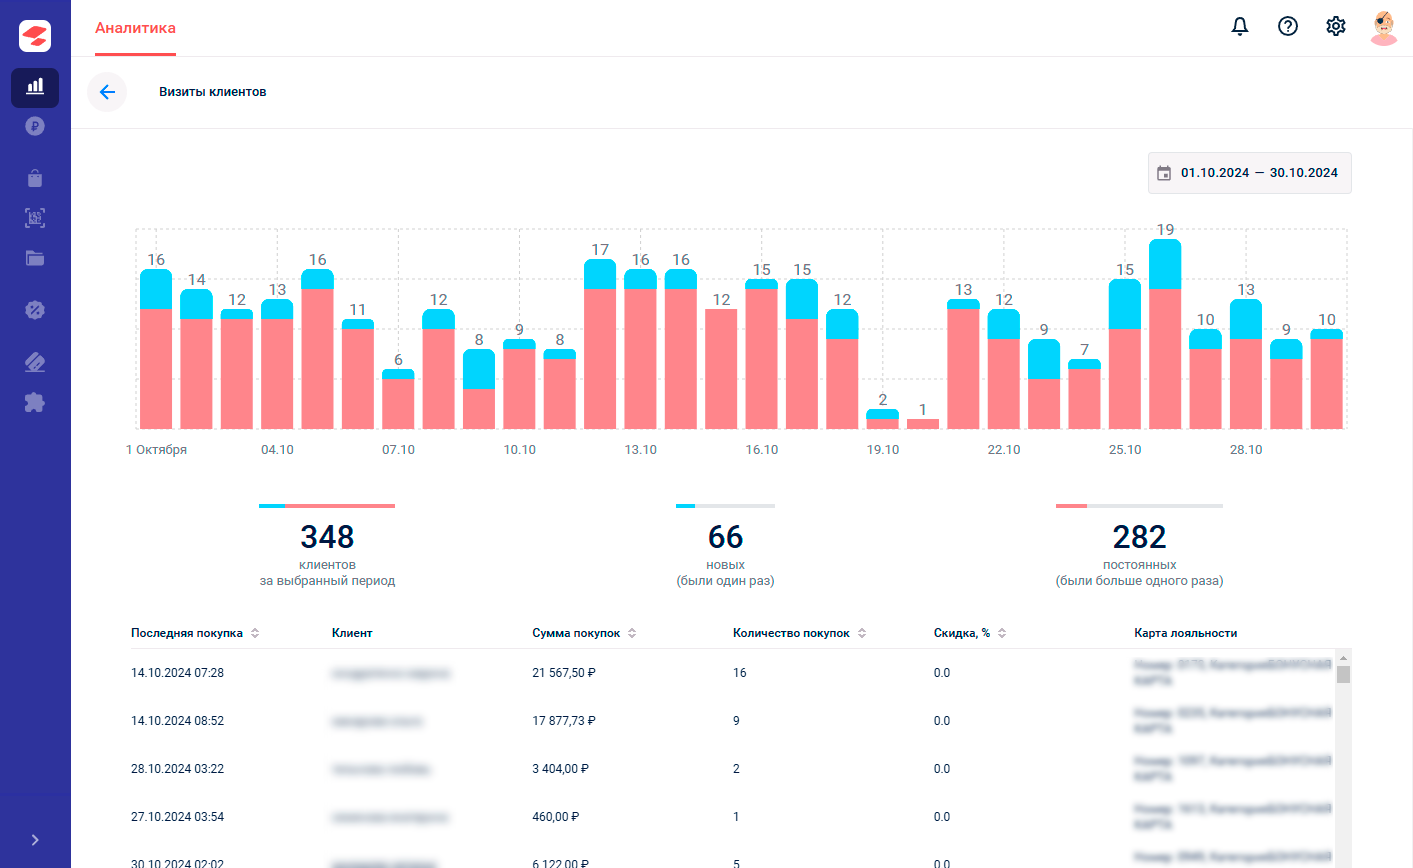This screenshot has height=868, width=1413.
Task: Click the progress bar above 66
Action: [725, 506]
